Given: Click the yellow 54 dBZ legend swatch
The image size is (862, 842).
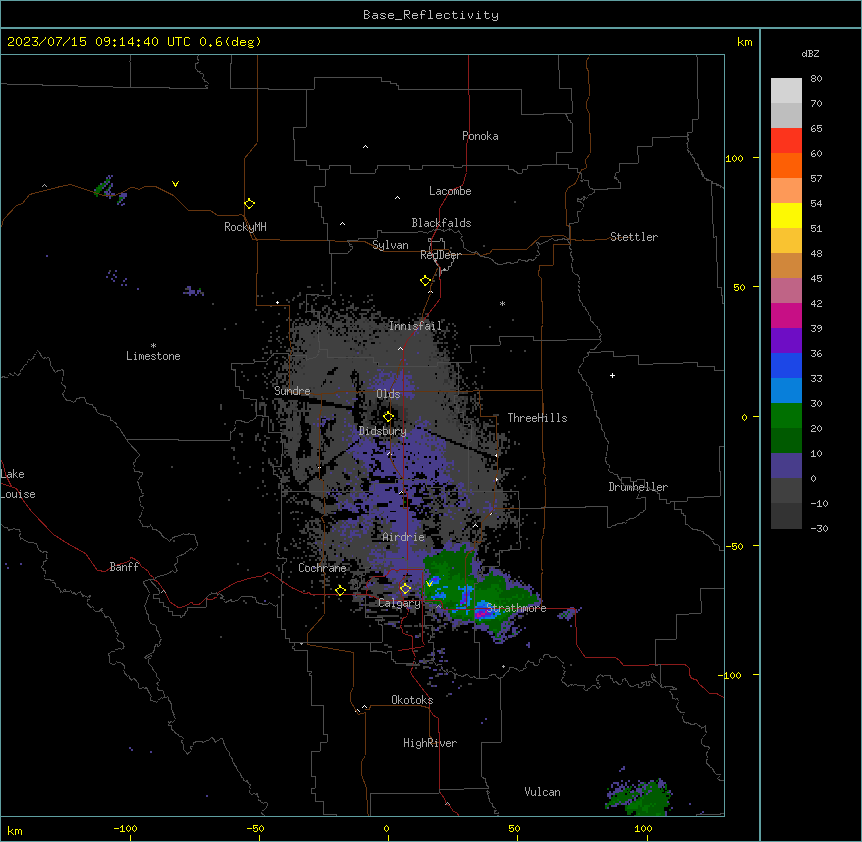Looking at the screenshot, I should coord(786,215).
